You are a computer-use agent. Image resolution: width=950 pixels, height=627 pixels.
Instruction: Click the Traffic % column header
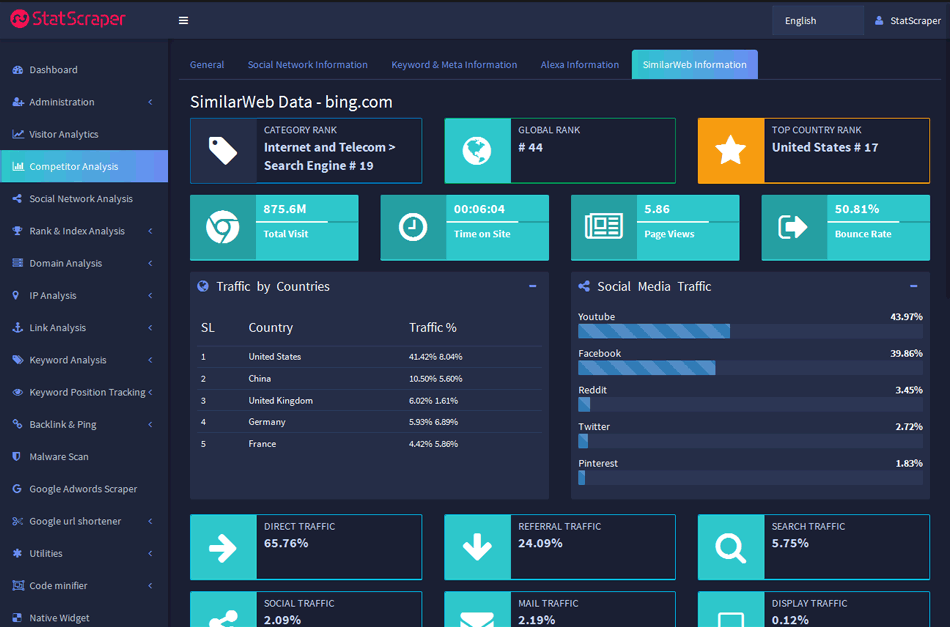coord(433,328)
